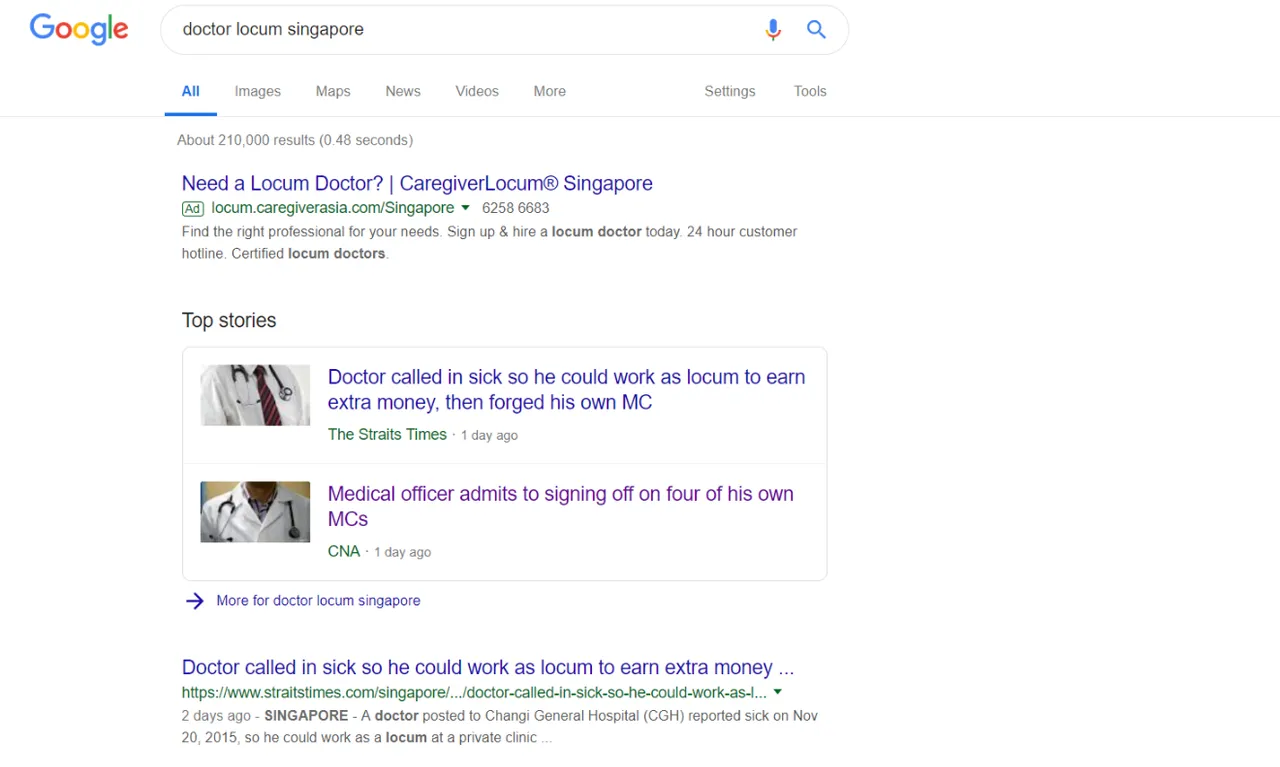This screenshot has height=767, width=1280.
Task: Open the More search options menu
Action: pos(549,91)
